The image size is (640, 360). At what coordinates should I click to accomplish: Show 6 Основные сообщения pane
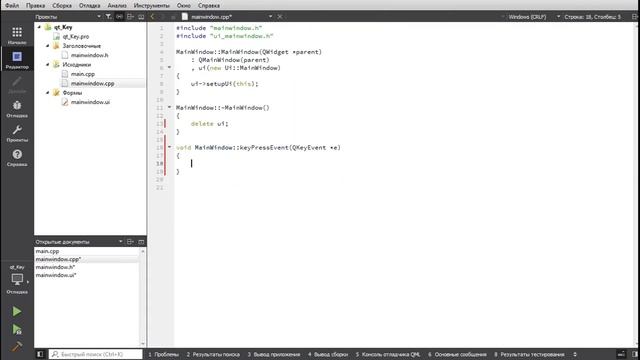(457, 354)
